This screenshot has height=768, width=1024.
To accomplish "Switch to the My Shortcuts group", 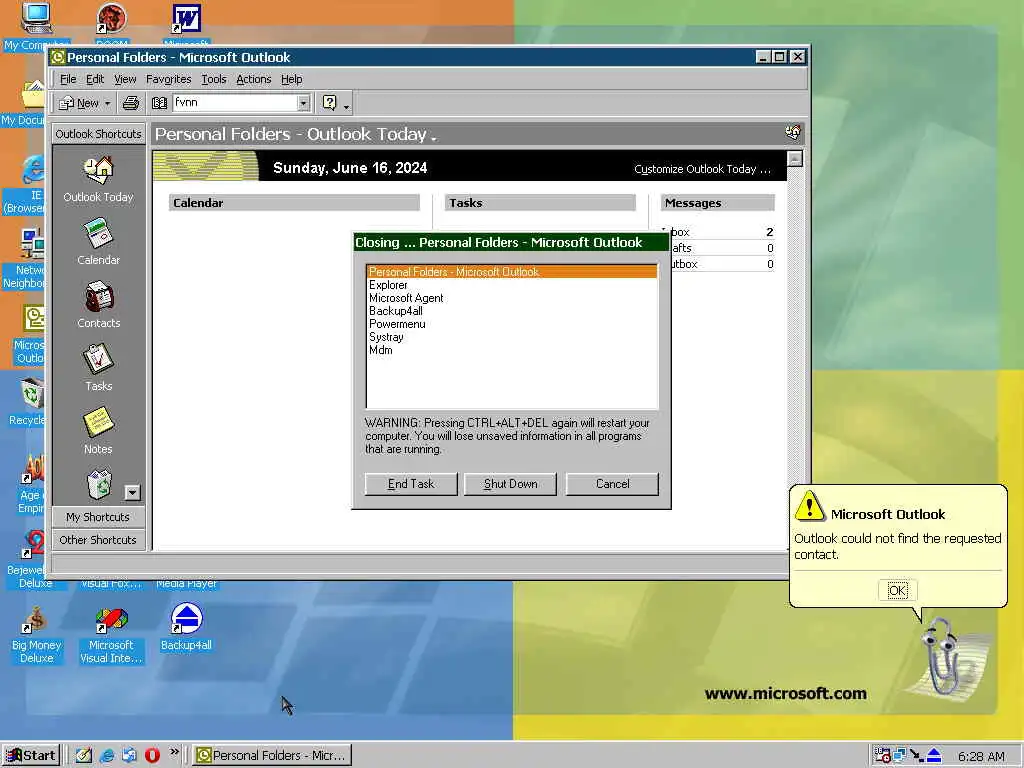I will coord(98,517).
